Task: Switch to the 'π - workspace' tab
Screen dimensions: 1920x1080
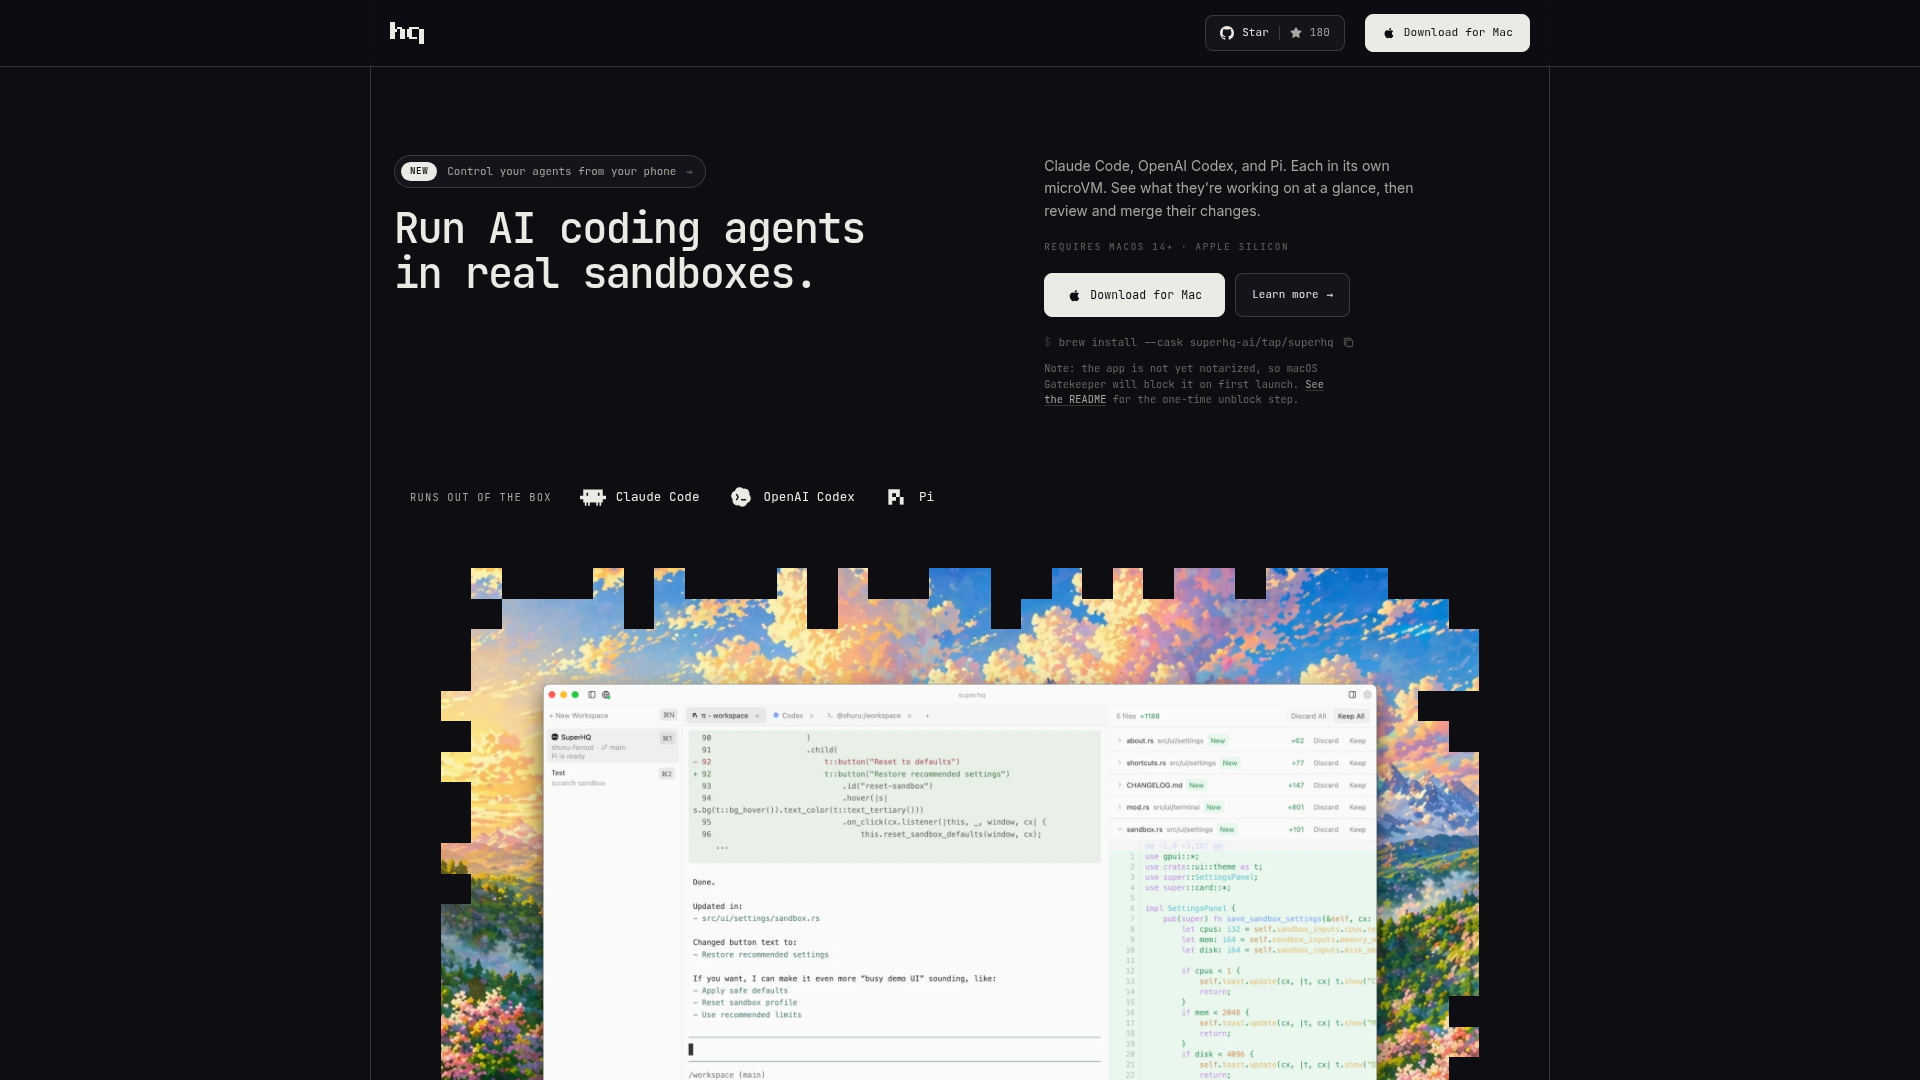Action: pyautogui.click(x=725, y=716)
